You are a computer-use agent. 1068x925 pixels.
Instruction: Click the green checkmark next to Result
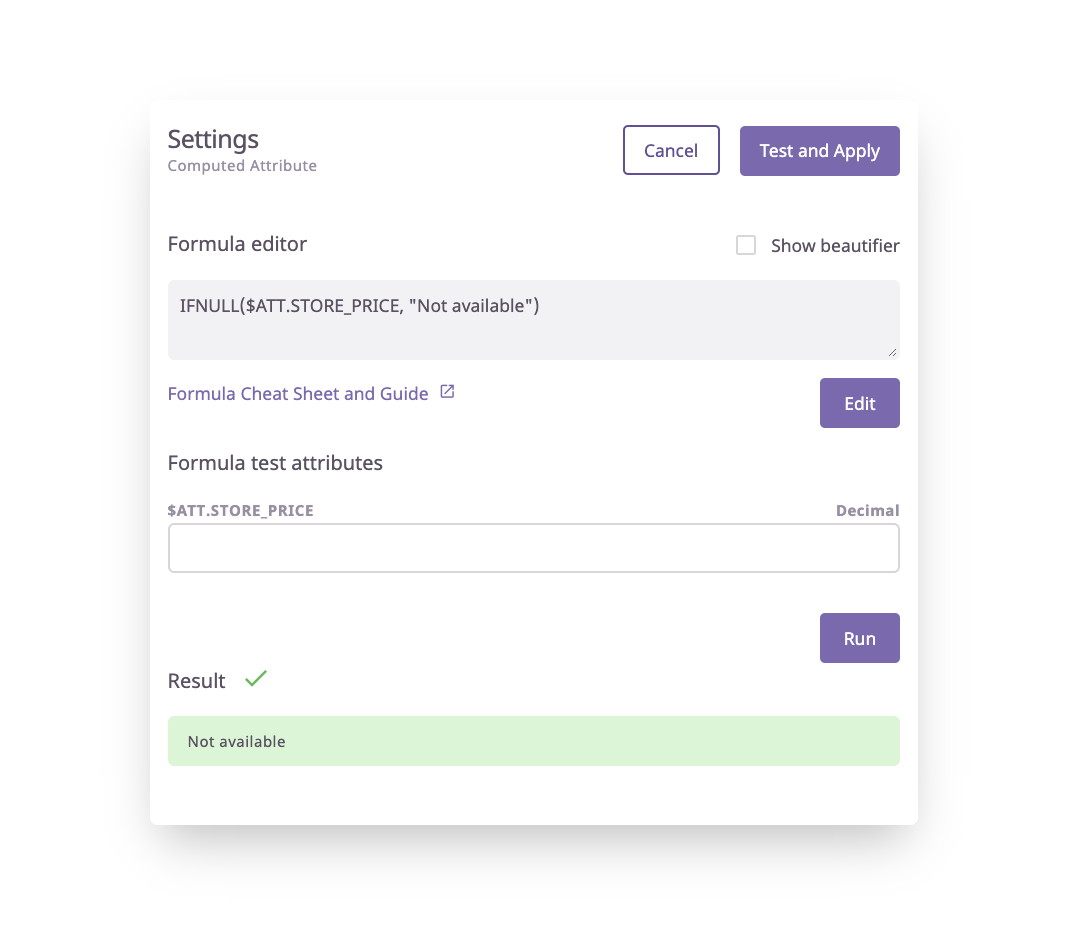point(256,678)
